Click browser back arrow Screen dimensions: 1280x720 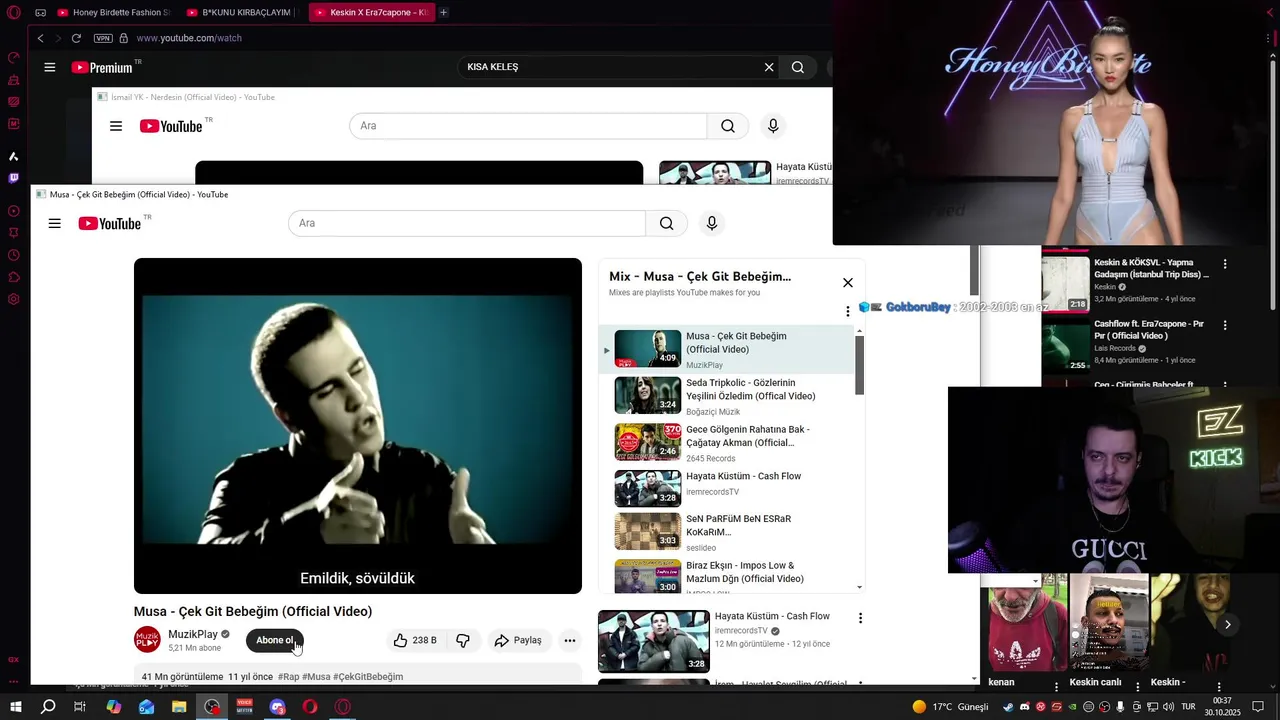(40, 38)
